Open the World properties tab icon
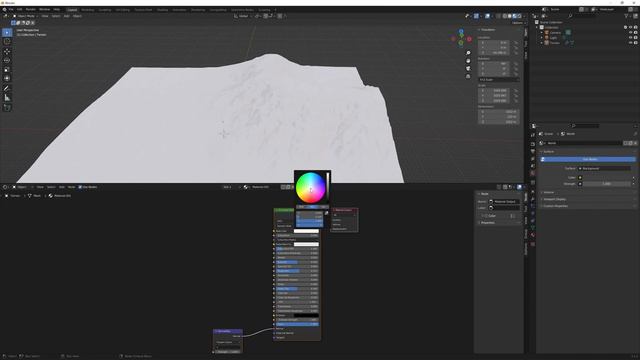640x360 pixels. [533, 173]
